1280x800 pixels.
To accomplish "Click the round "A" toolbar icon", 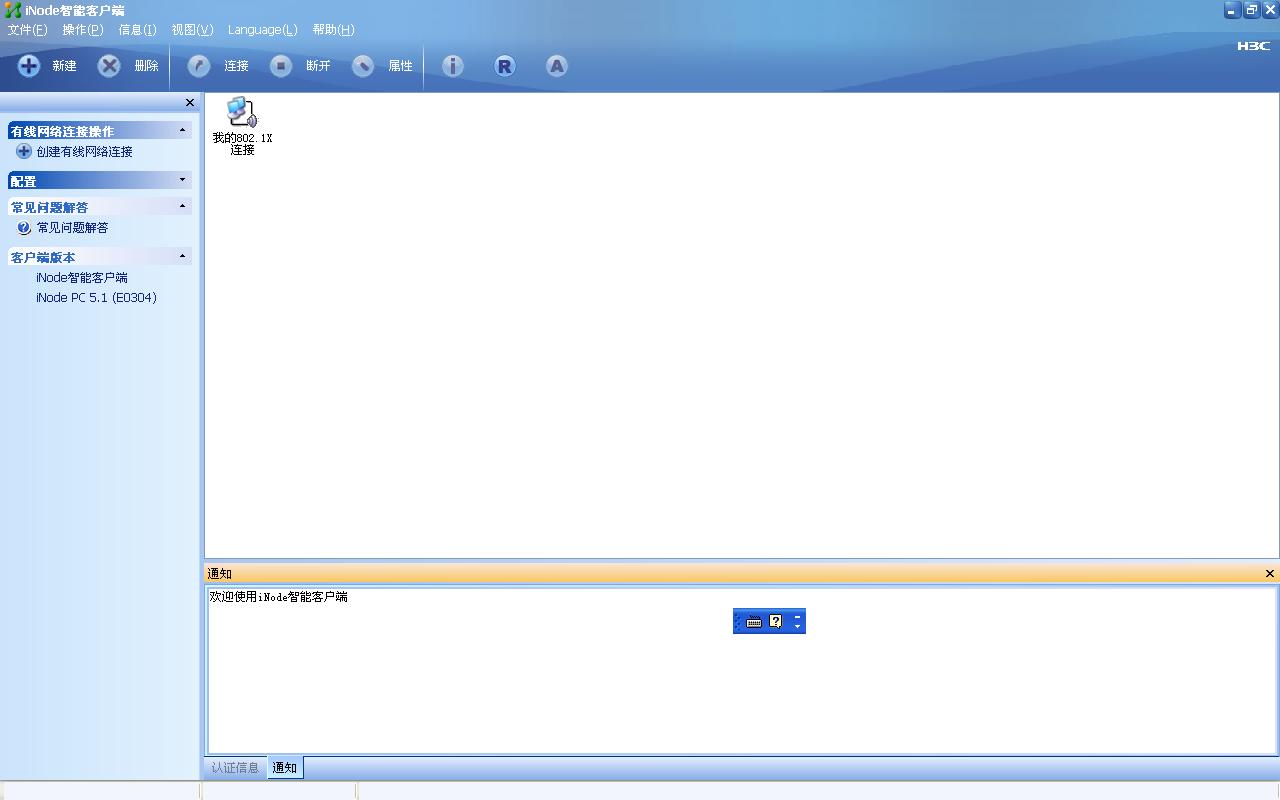I will coord(557,66).
